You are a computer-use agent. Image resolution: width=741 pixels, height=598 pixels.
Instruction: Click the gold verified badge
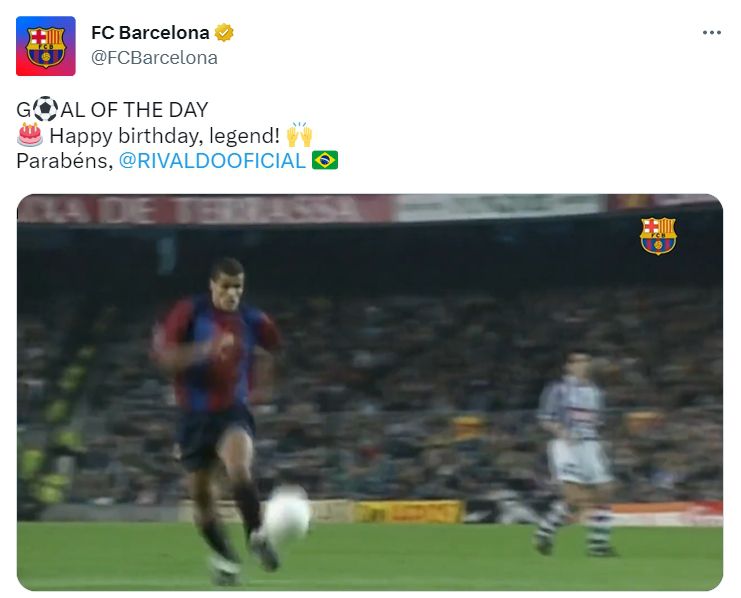click(x=224, y=33)
